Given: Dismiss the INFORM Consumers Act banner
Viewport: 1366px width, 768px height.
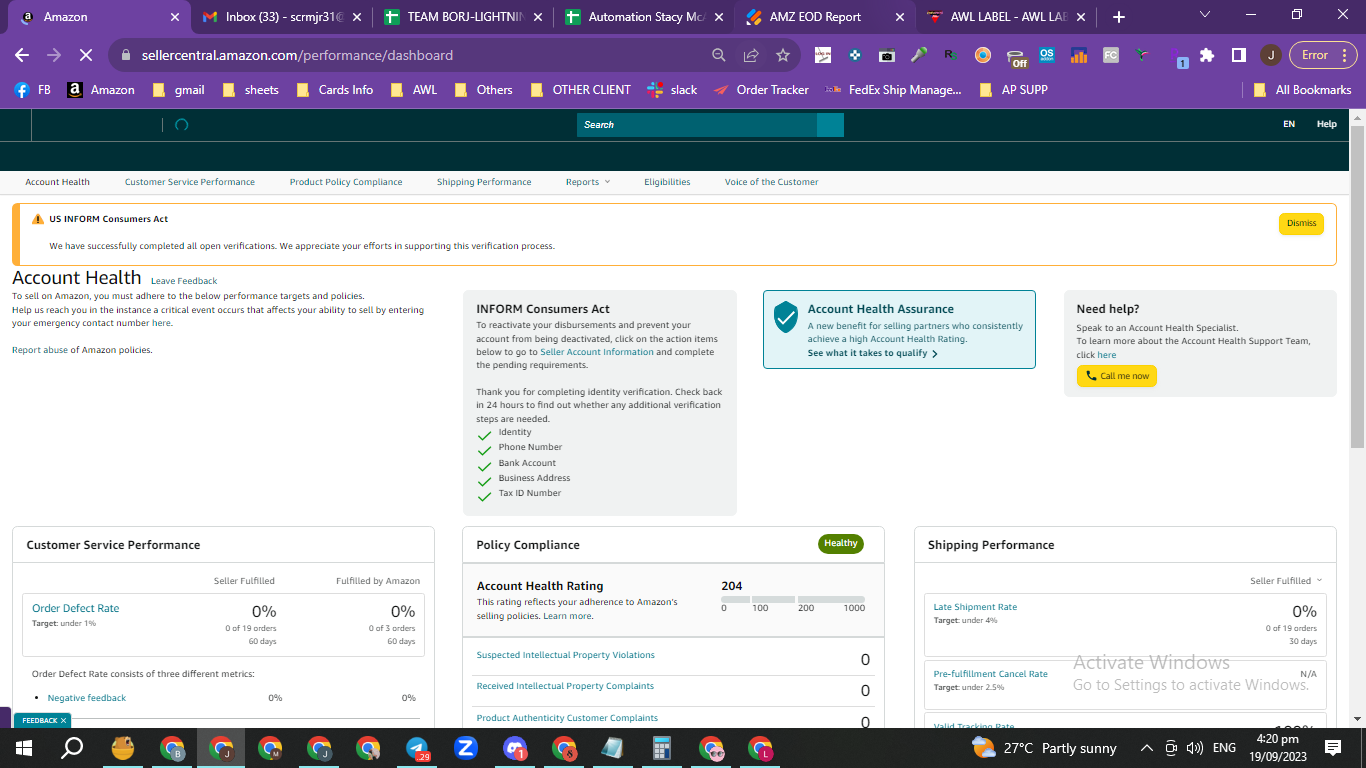Looking at the screenshot, I should click(x=1301, y=224).
